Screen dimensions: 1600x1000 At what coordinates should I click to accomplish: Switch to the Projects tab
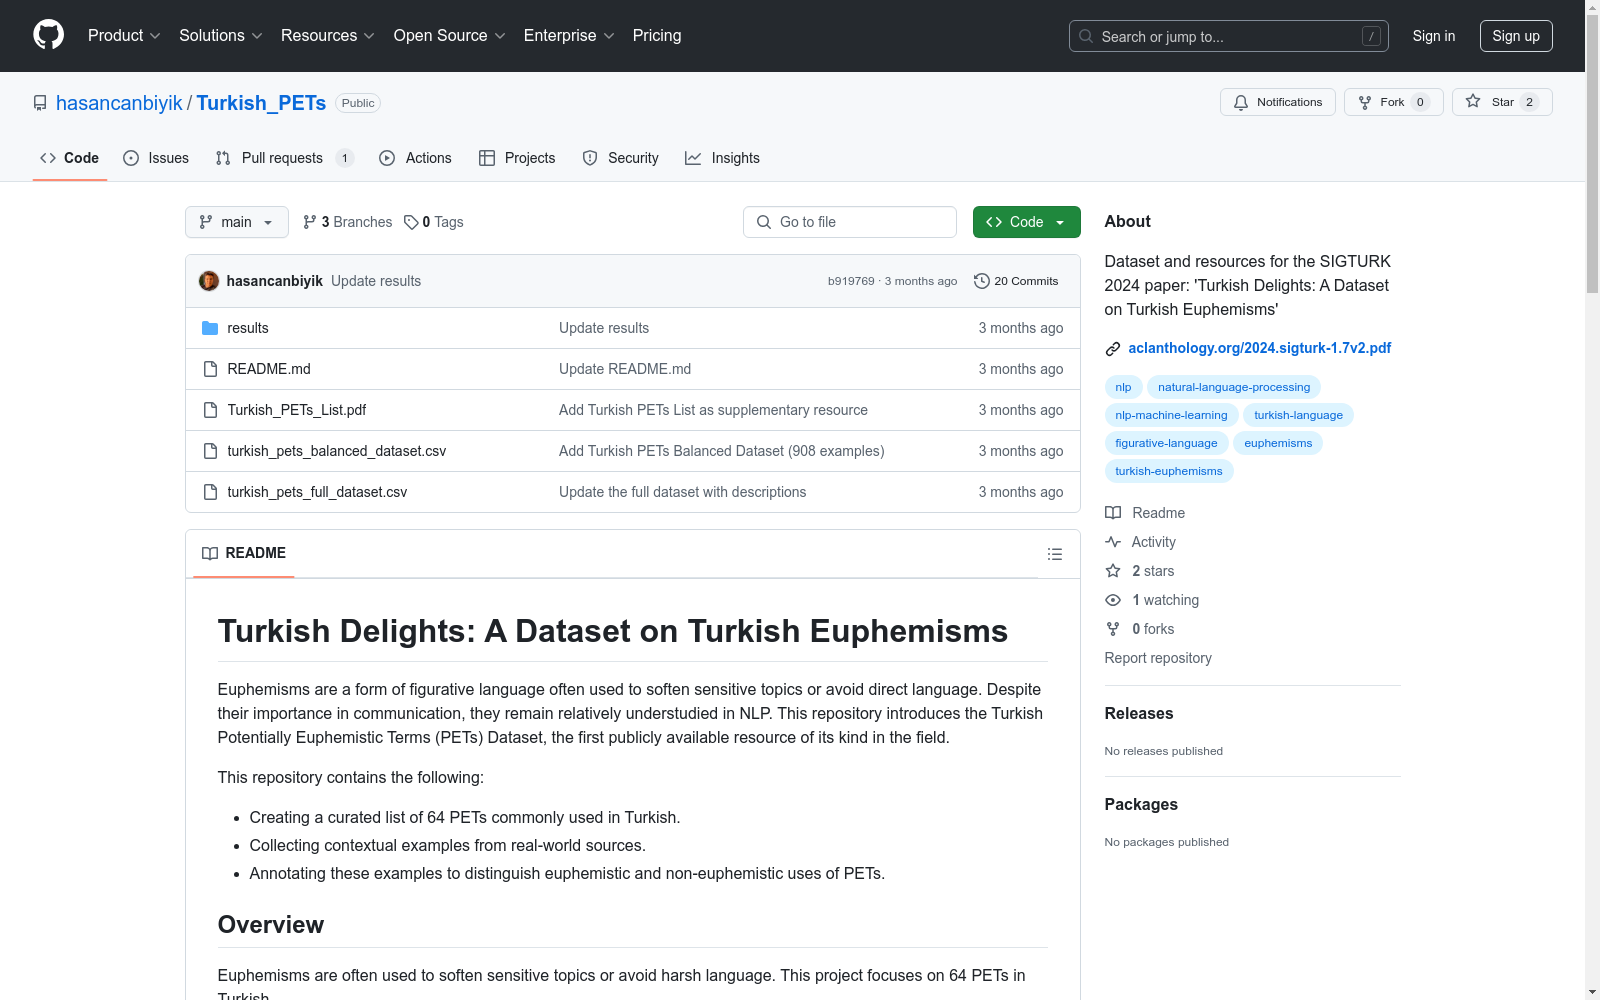[x=517, y=158]
